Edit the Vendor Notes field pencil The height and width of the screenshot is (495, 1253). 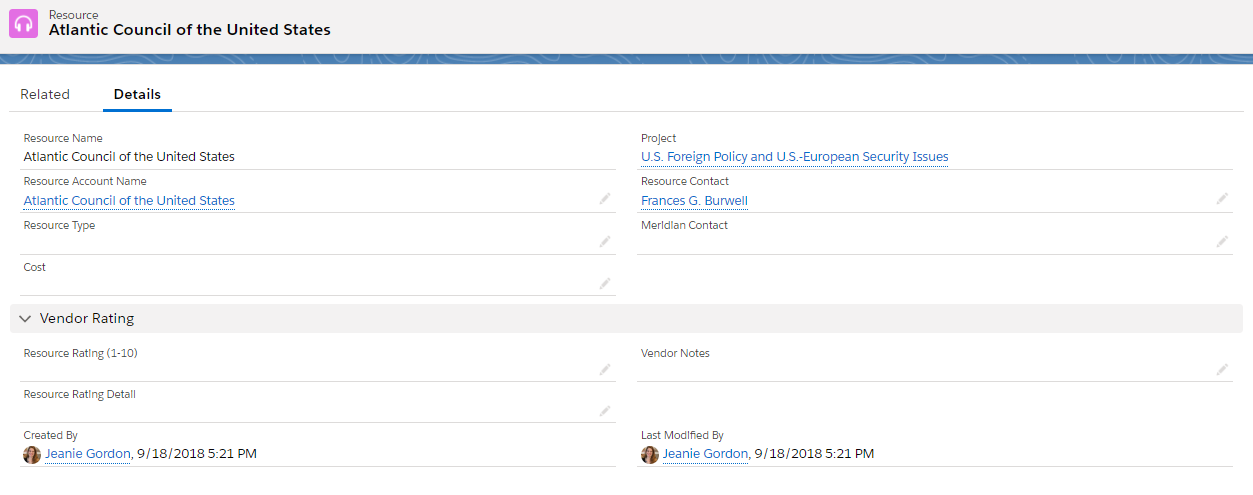click(1222, 370)
